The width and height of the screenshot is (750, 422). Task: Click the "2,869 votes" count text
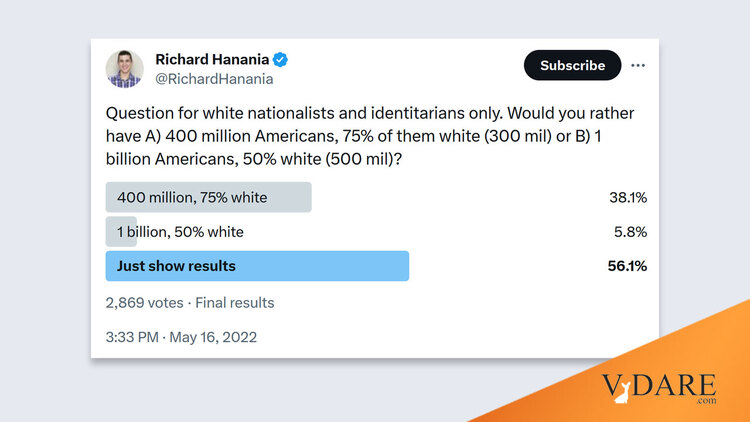coord(146,302)
